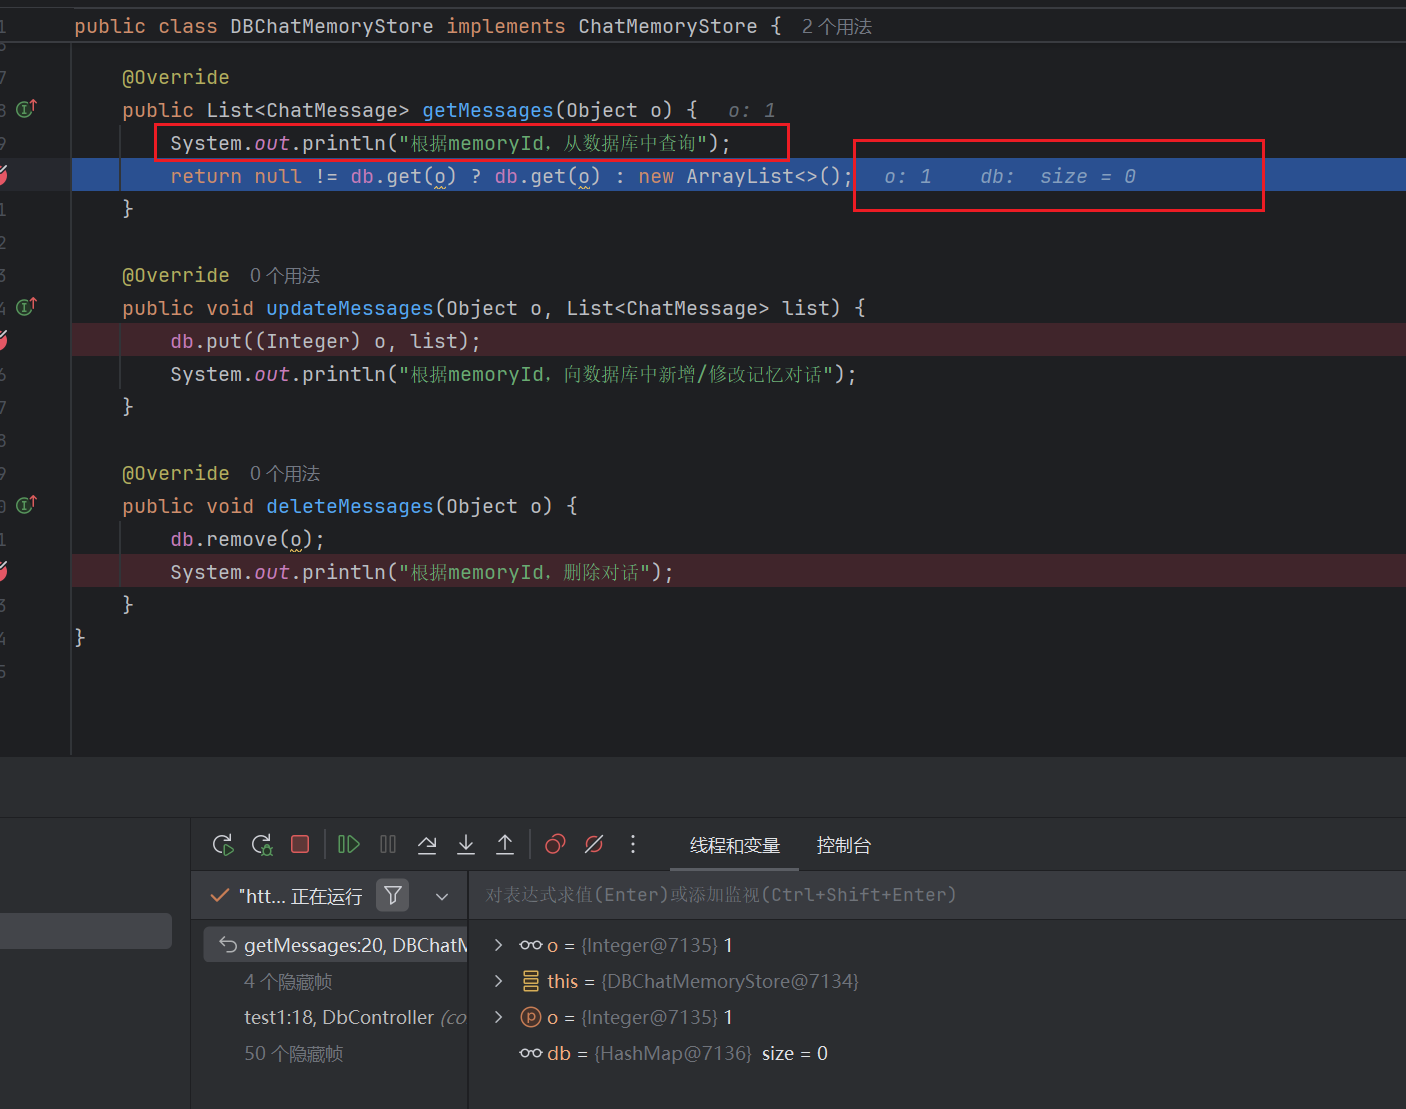Toggle Mute Breakpoints icon

coord(594,845)
